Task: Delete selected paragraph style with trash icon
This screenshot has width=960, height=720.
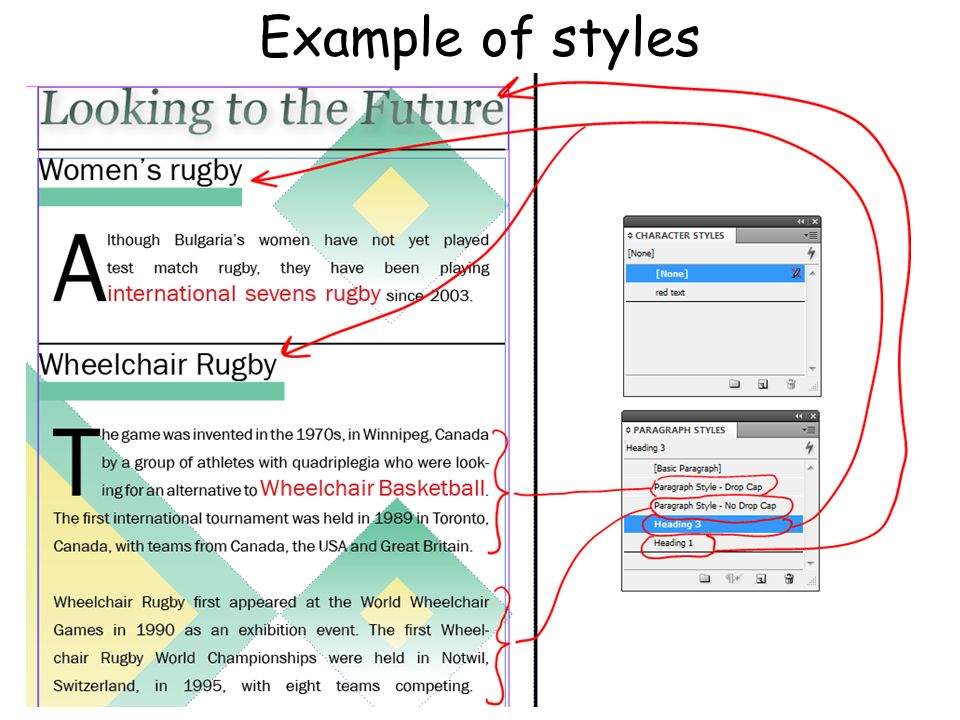Action: pos(789,578)
